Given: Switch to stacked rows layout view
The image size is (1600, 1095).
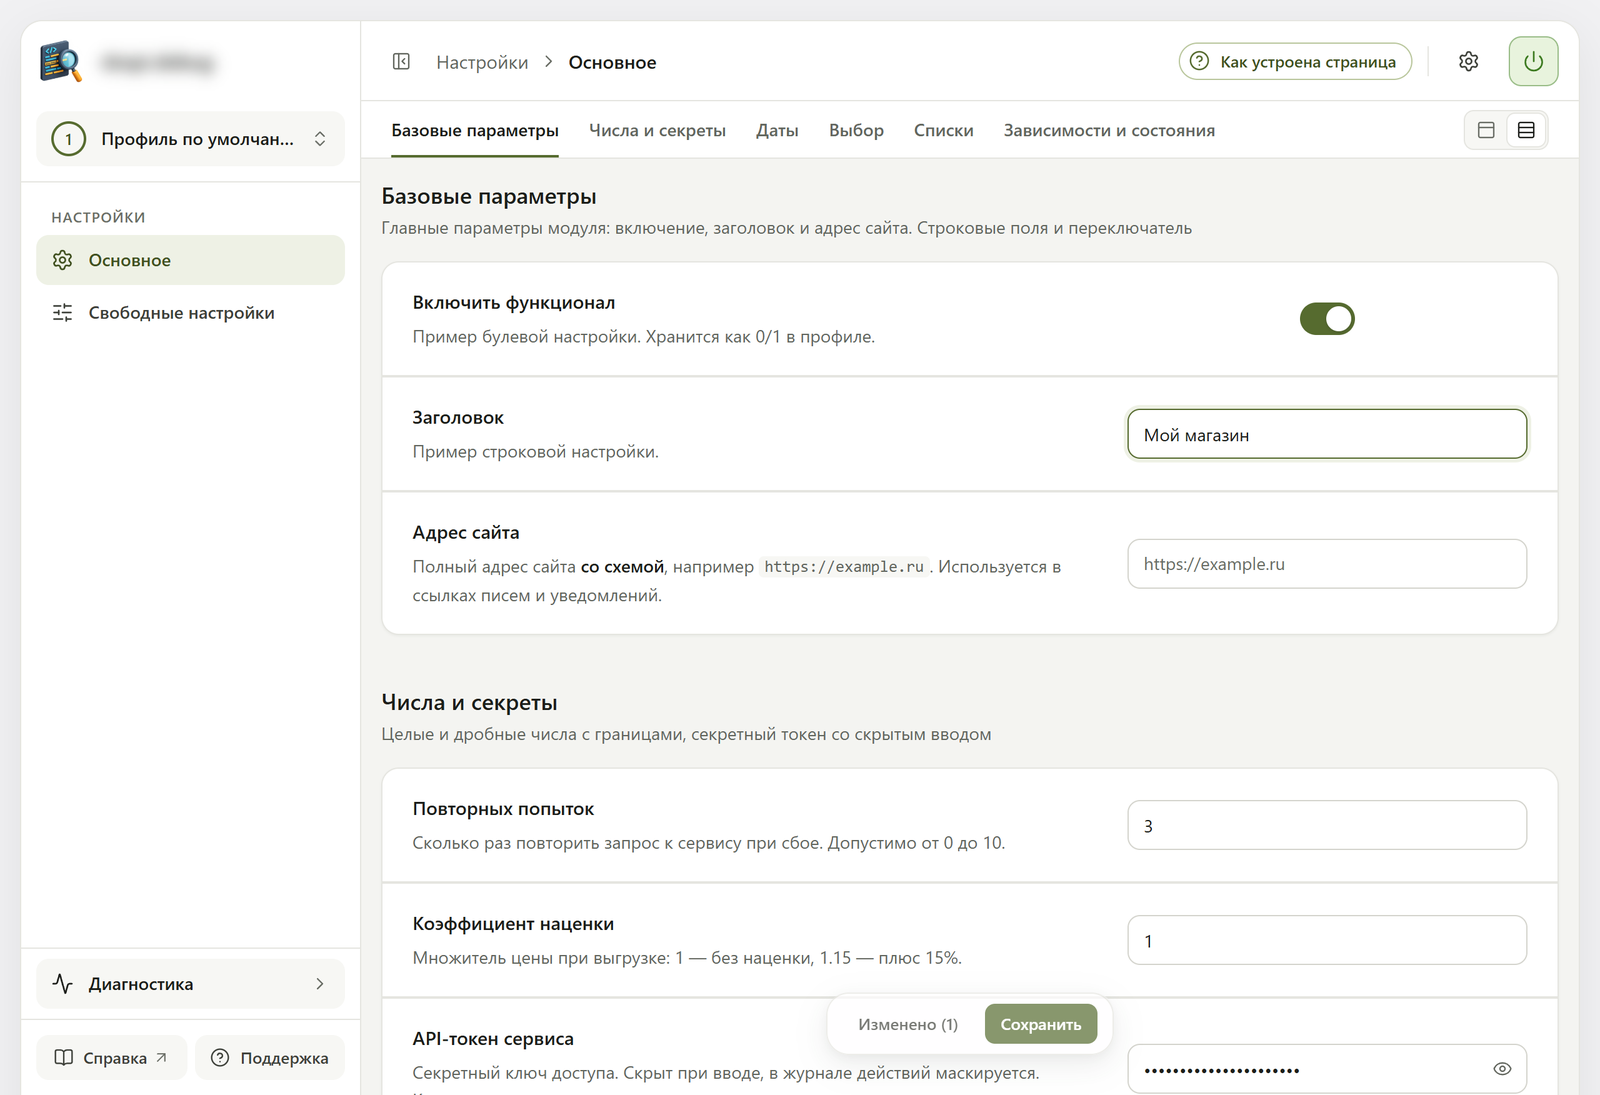Looking at the screenshot, I should point(1526,130).
